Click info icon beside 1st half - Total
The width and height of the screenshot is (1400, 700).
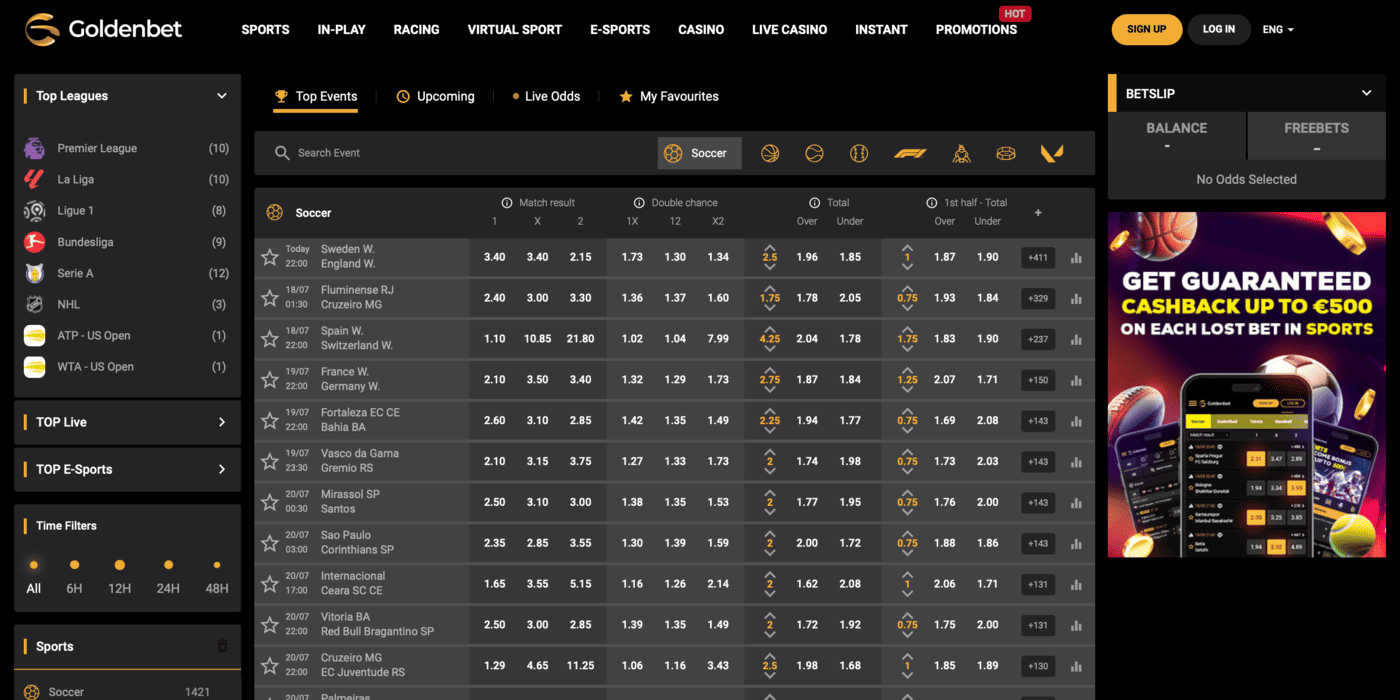click(x=932, y=203)
